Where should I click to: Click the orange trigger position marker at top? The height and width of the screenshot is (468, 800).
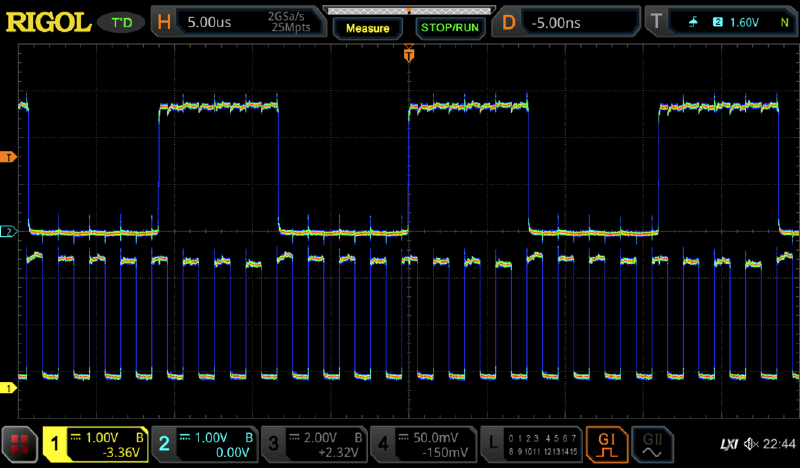click(x=408, y=56)
